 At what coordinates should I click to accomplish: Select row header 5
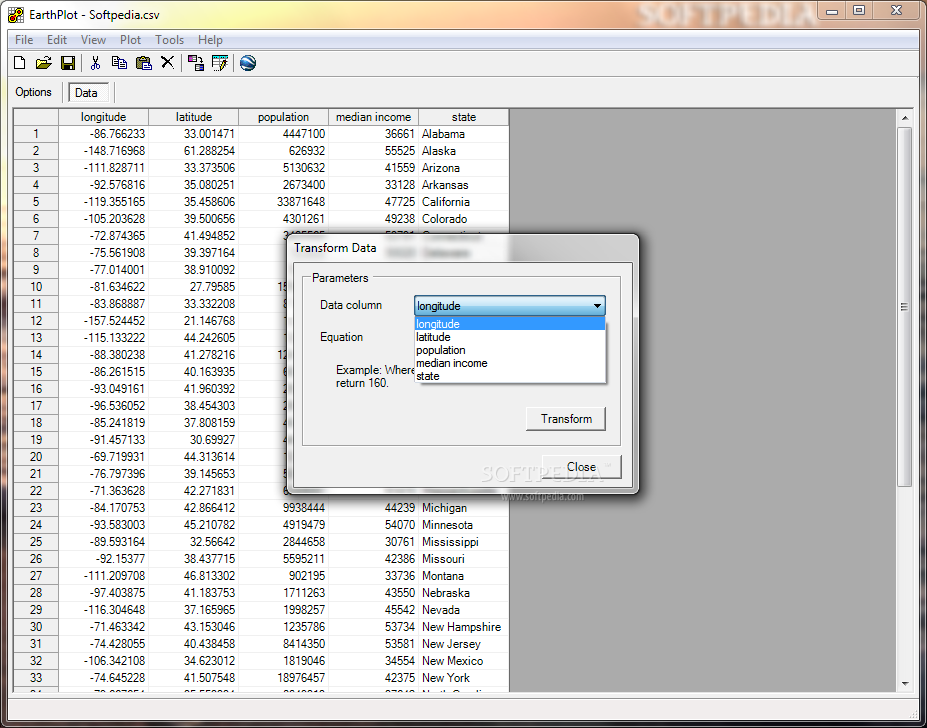[36, 202]
